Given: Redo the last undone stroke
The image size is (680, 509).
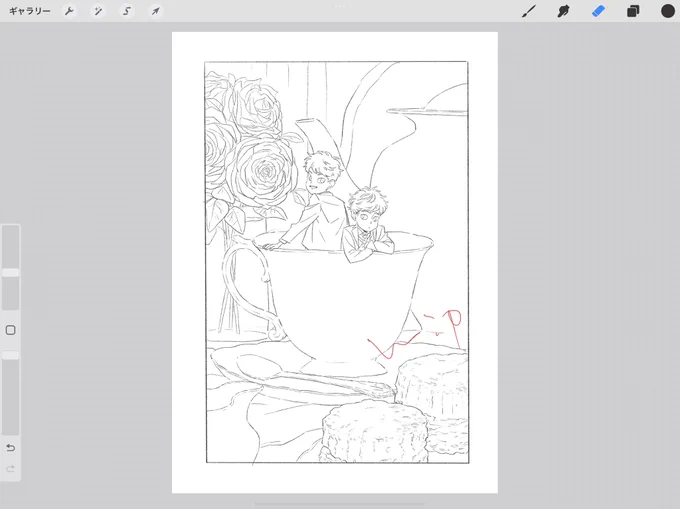Looking at the screenshot, I should (x=10, y=469).
